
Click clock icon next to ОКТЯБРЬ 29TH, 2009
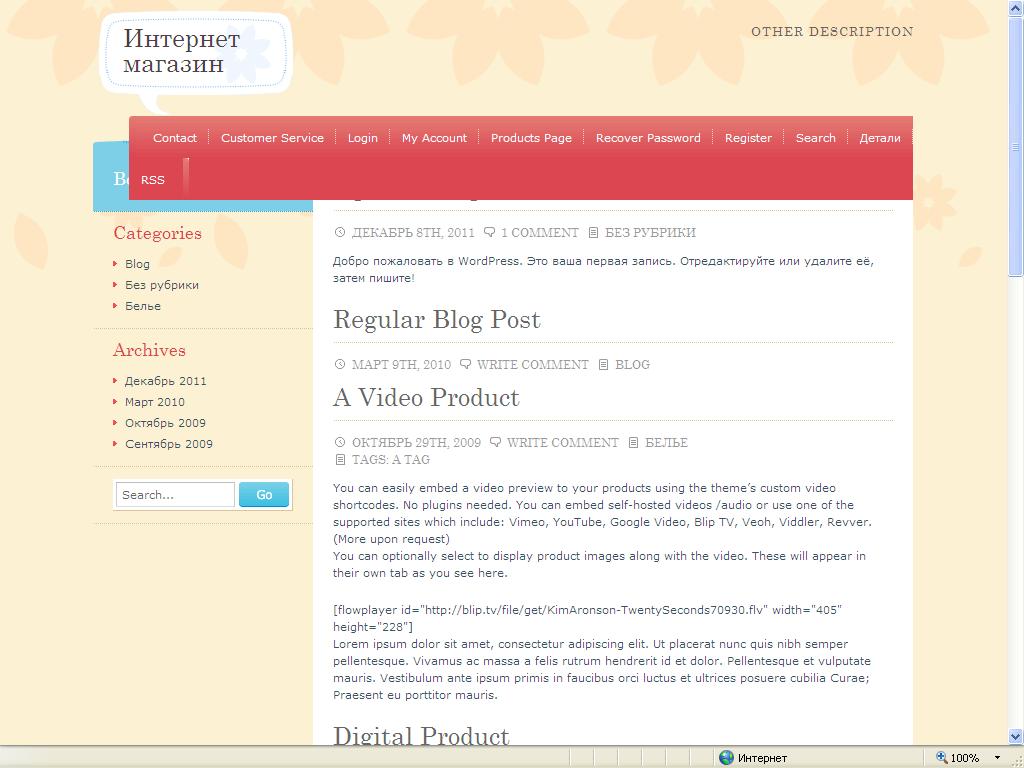[340, 441]
